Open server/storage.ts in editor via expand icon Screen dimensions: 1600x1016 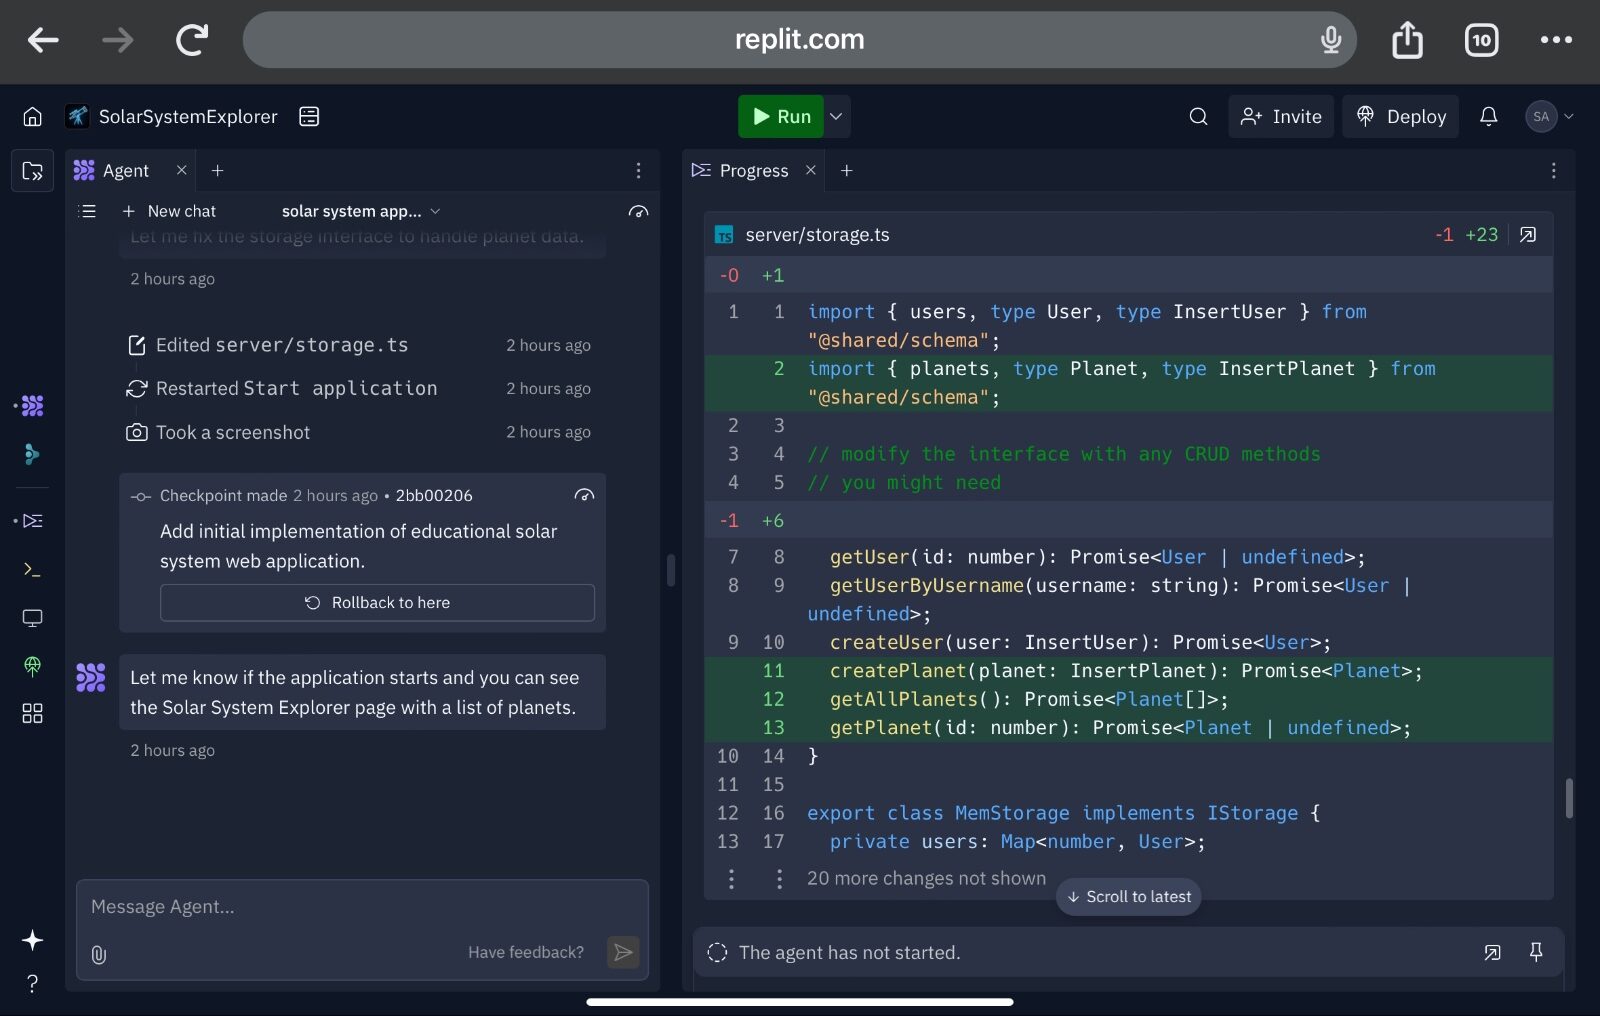click(x=1528, y=234)
